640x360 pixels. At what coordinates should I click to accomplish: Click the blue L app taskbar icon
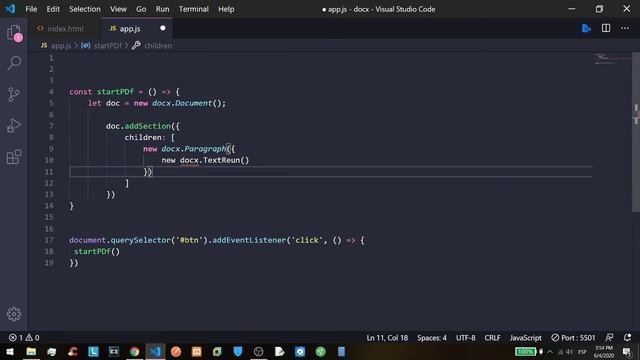tap(93, 351)
